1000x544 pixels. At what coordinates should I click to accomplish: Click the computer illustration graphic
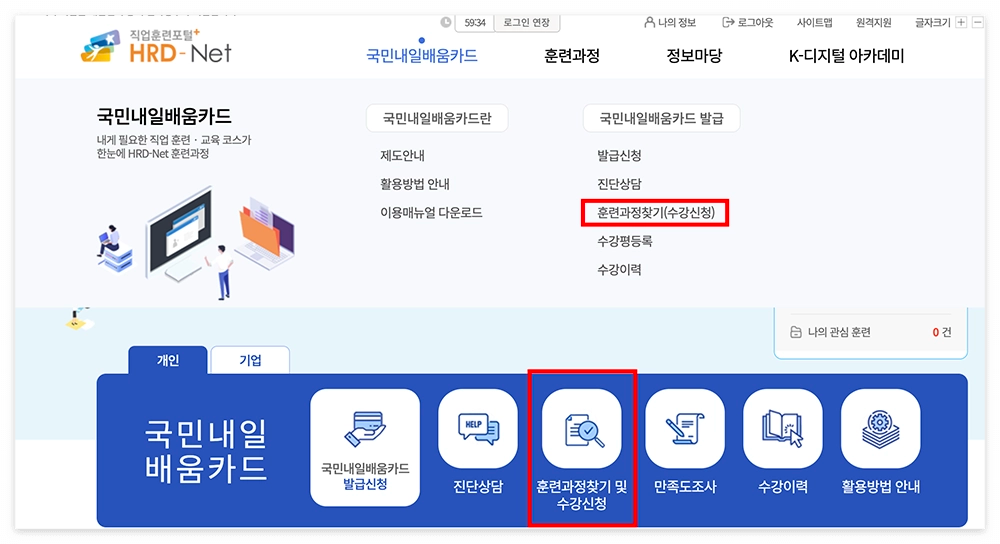coord(196,242)
